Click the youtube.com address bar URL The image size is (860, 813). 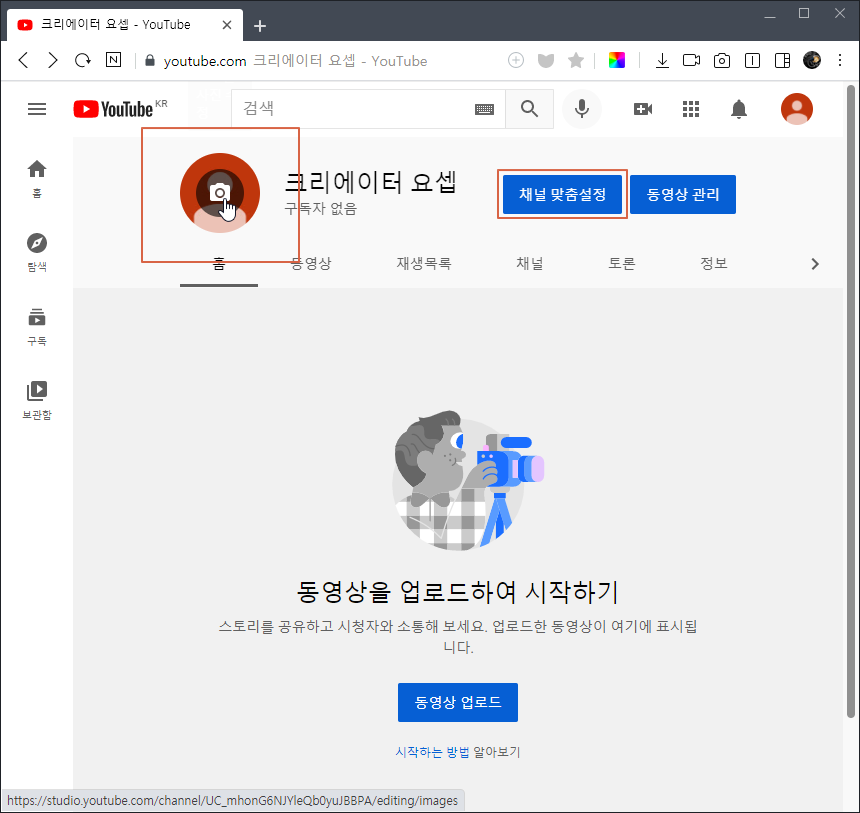point(205,61)
